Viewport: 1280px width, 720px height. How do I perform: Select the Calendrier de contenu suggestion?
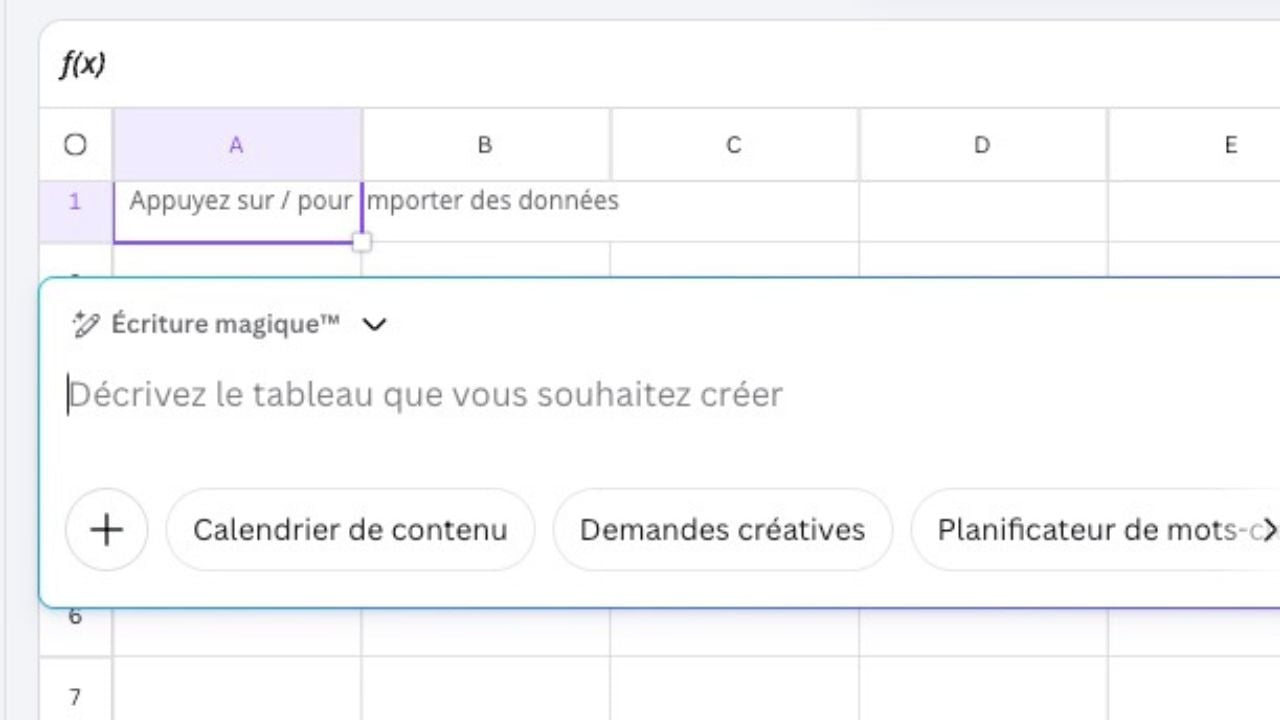(350, 530)
